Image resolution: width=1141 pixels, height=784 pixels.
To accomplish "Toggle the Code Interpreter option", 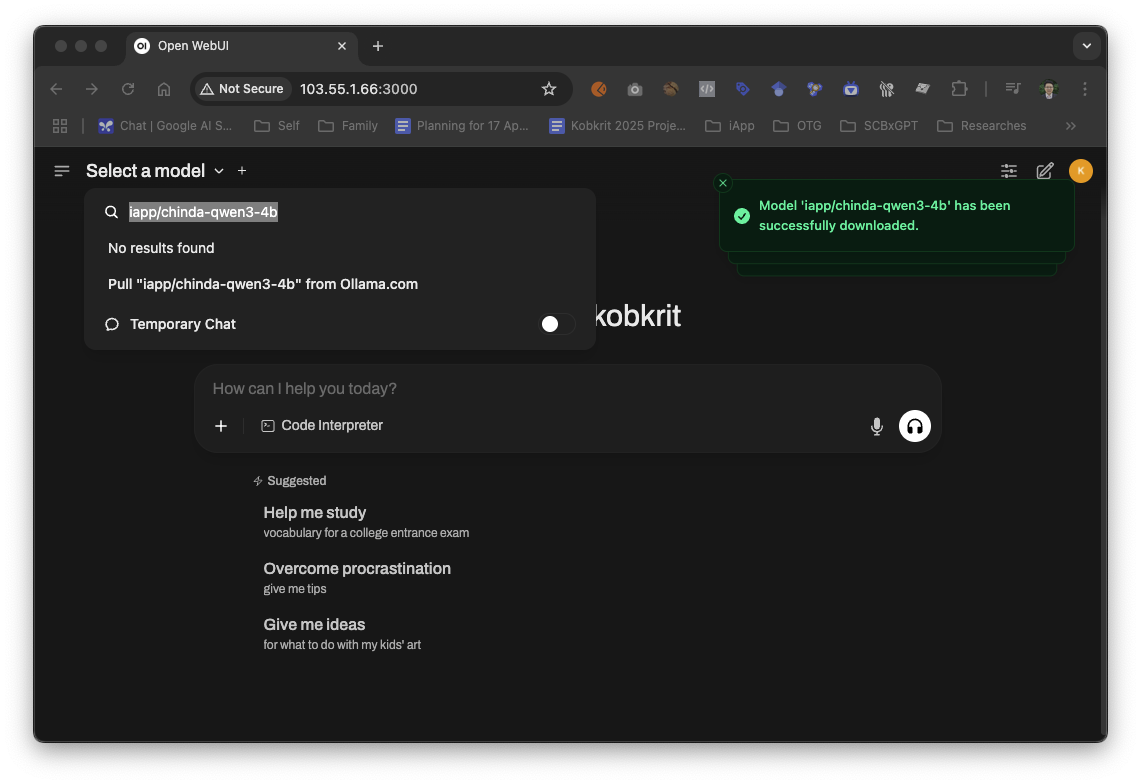I will (x=322, y=426).
